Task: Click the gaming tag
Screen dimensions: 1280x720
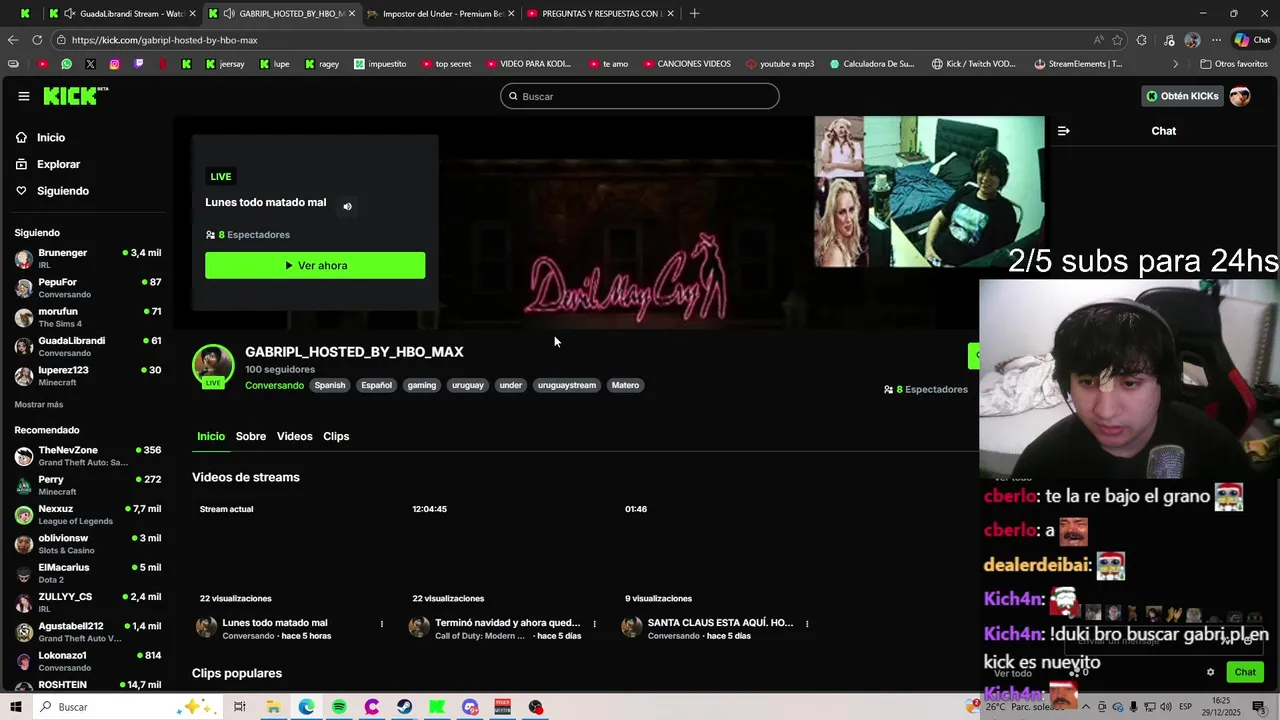Action: click(421, 385)
